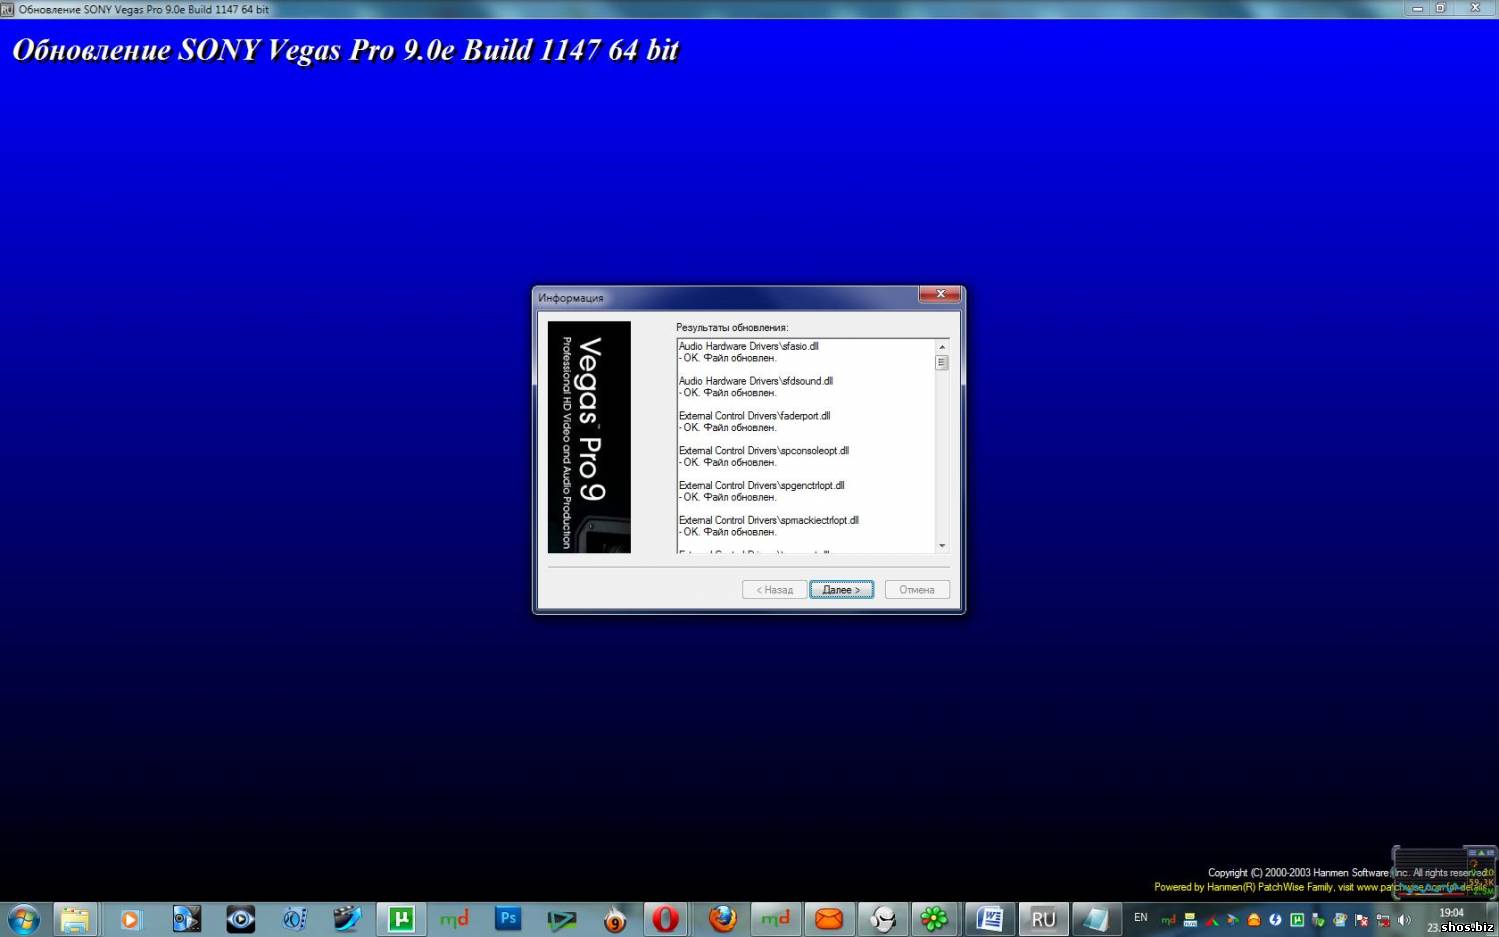The width and height of the screenshot is (1499, 937).
Task: Click the system tray volume speaker icon
Action: 1405,920
